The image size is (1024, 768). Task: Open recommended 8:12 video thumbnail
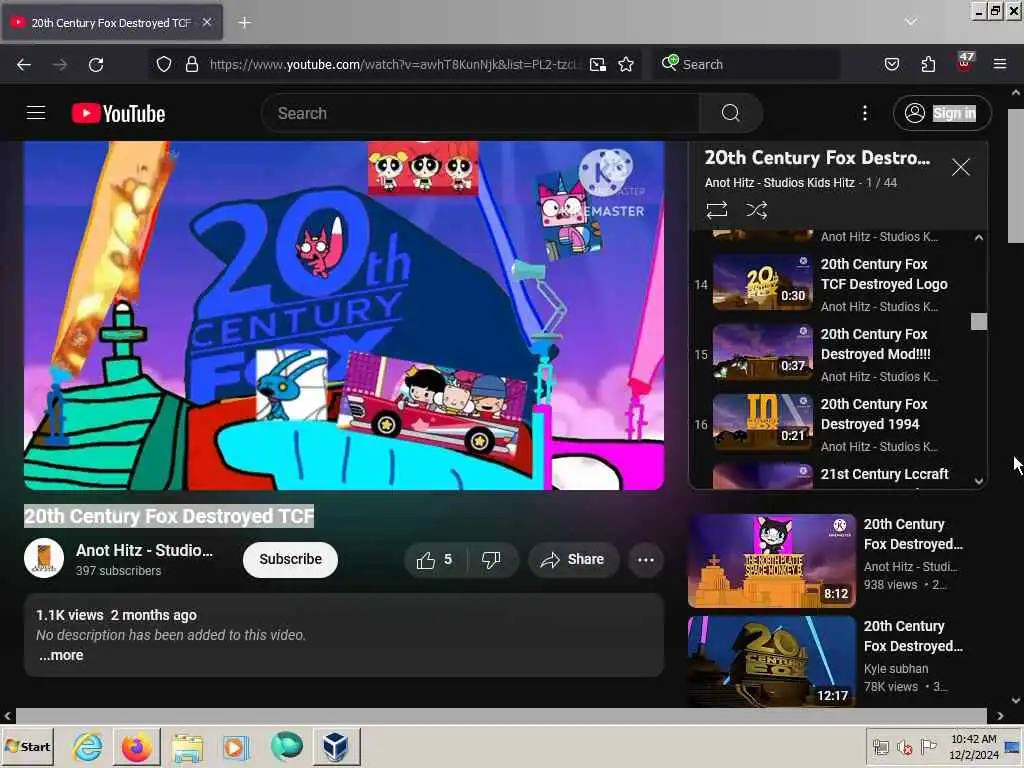(771, 561)
